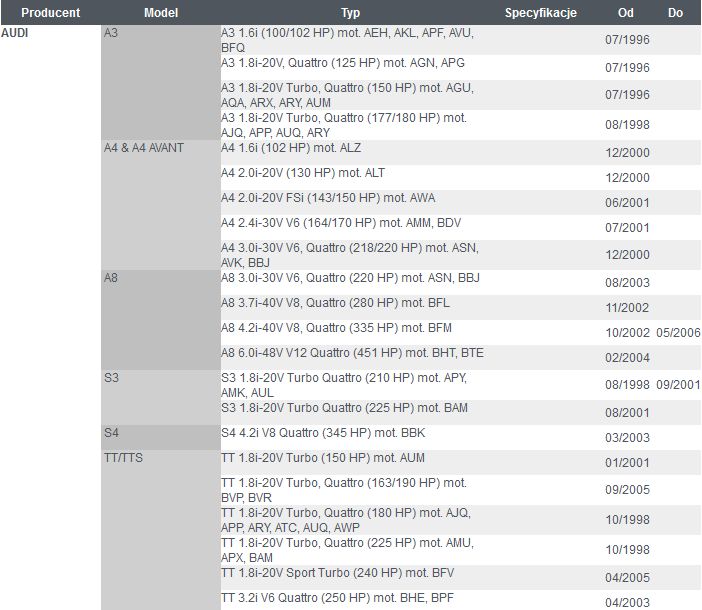702x610 pixels.
Task: Click the 04/2003 start date
Action: (x=627, y=603)
